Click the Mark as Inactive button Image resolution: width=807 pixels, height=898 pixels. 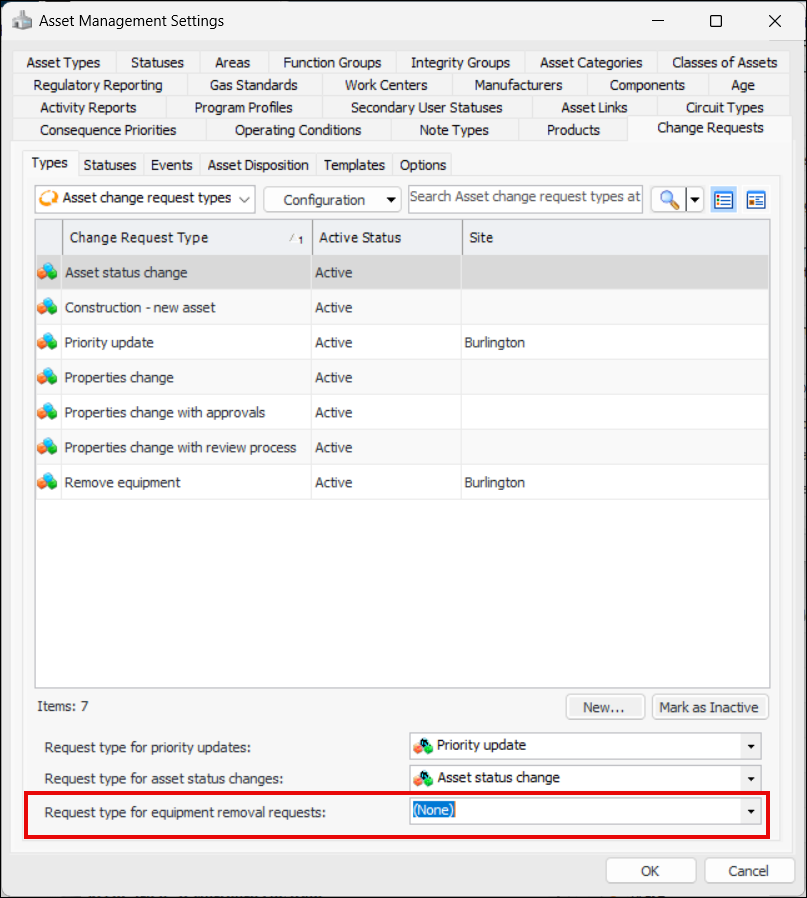pyautogui.click(x=710, y=707)
